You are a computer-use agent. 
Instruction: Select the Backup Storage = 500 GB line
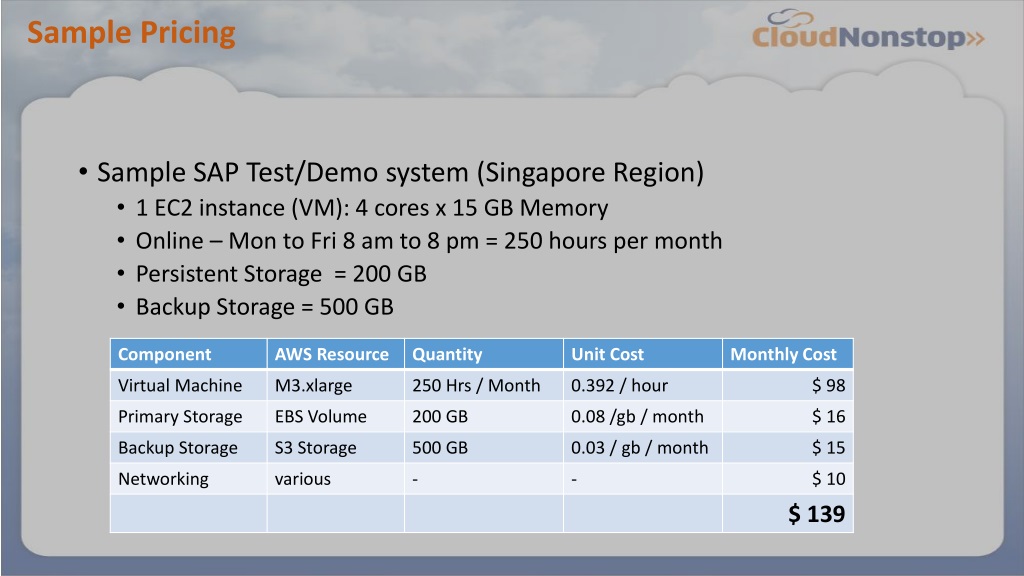(264, 307)
